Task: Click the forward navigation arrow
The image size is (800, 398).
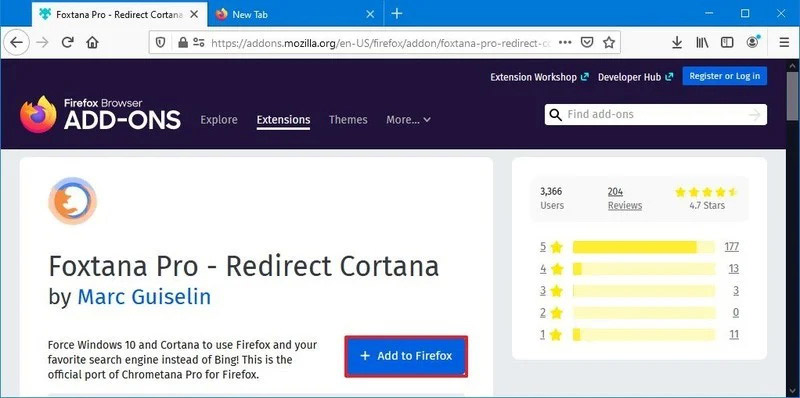Action: [42, 42]
